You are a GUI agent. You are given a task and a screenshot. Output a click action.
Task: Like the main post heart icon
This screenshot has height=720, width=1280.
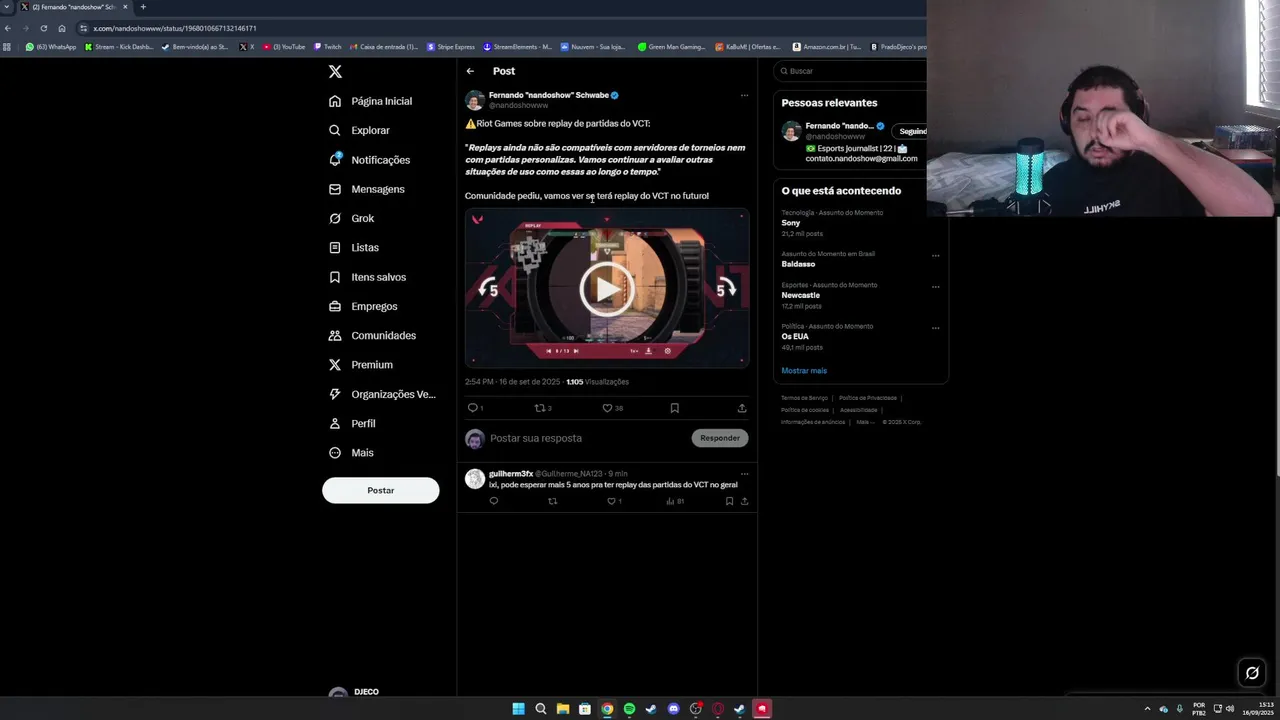(607, 408)
